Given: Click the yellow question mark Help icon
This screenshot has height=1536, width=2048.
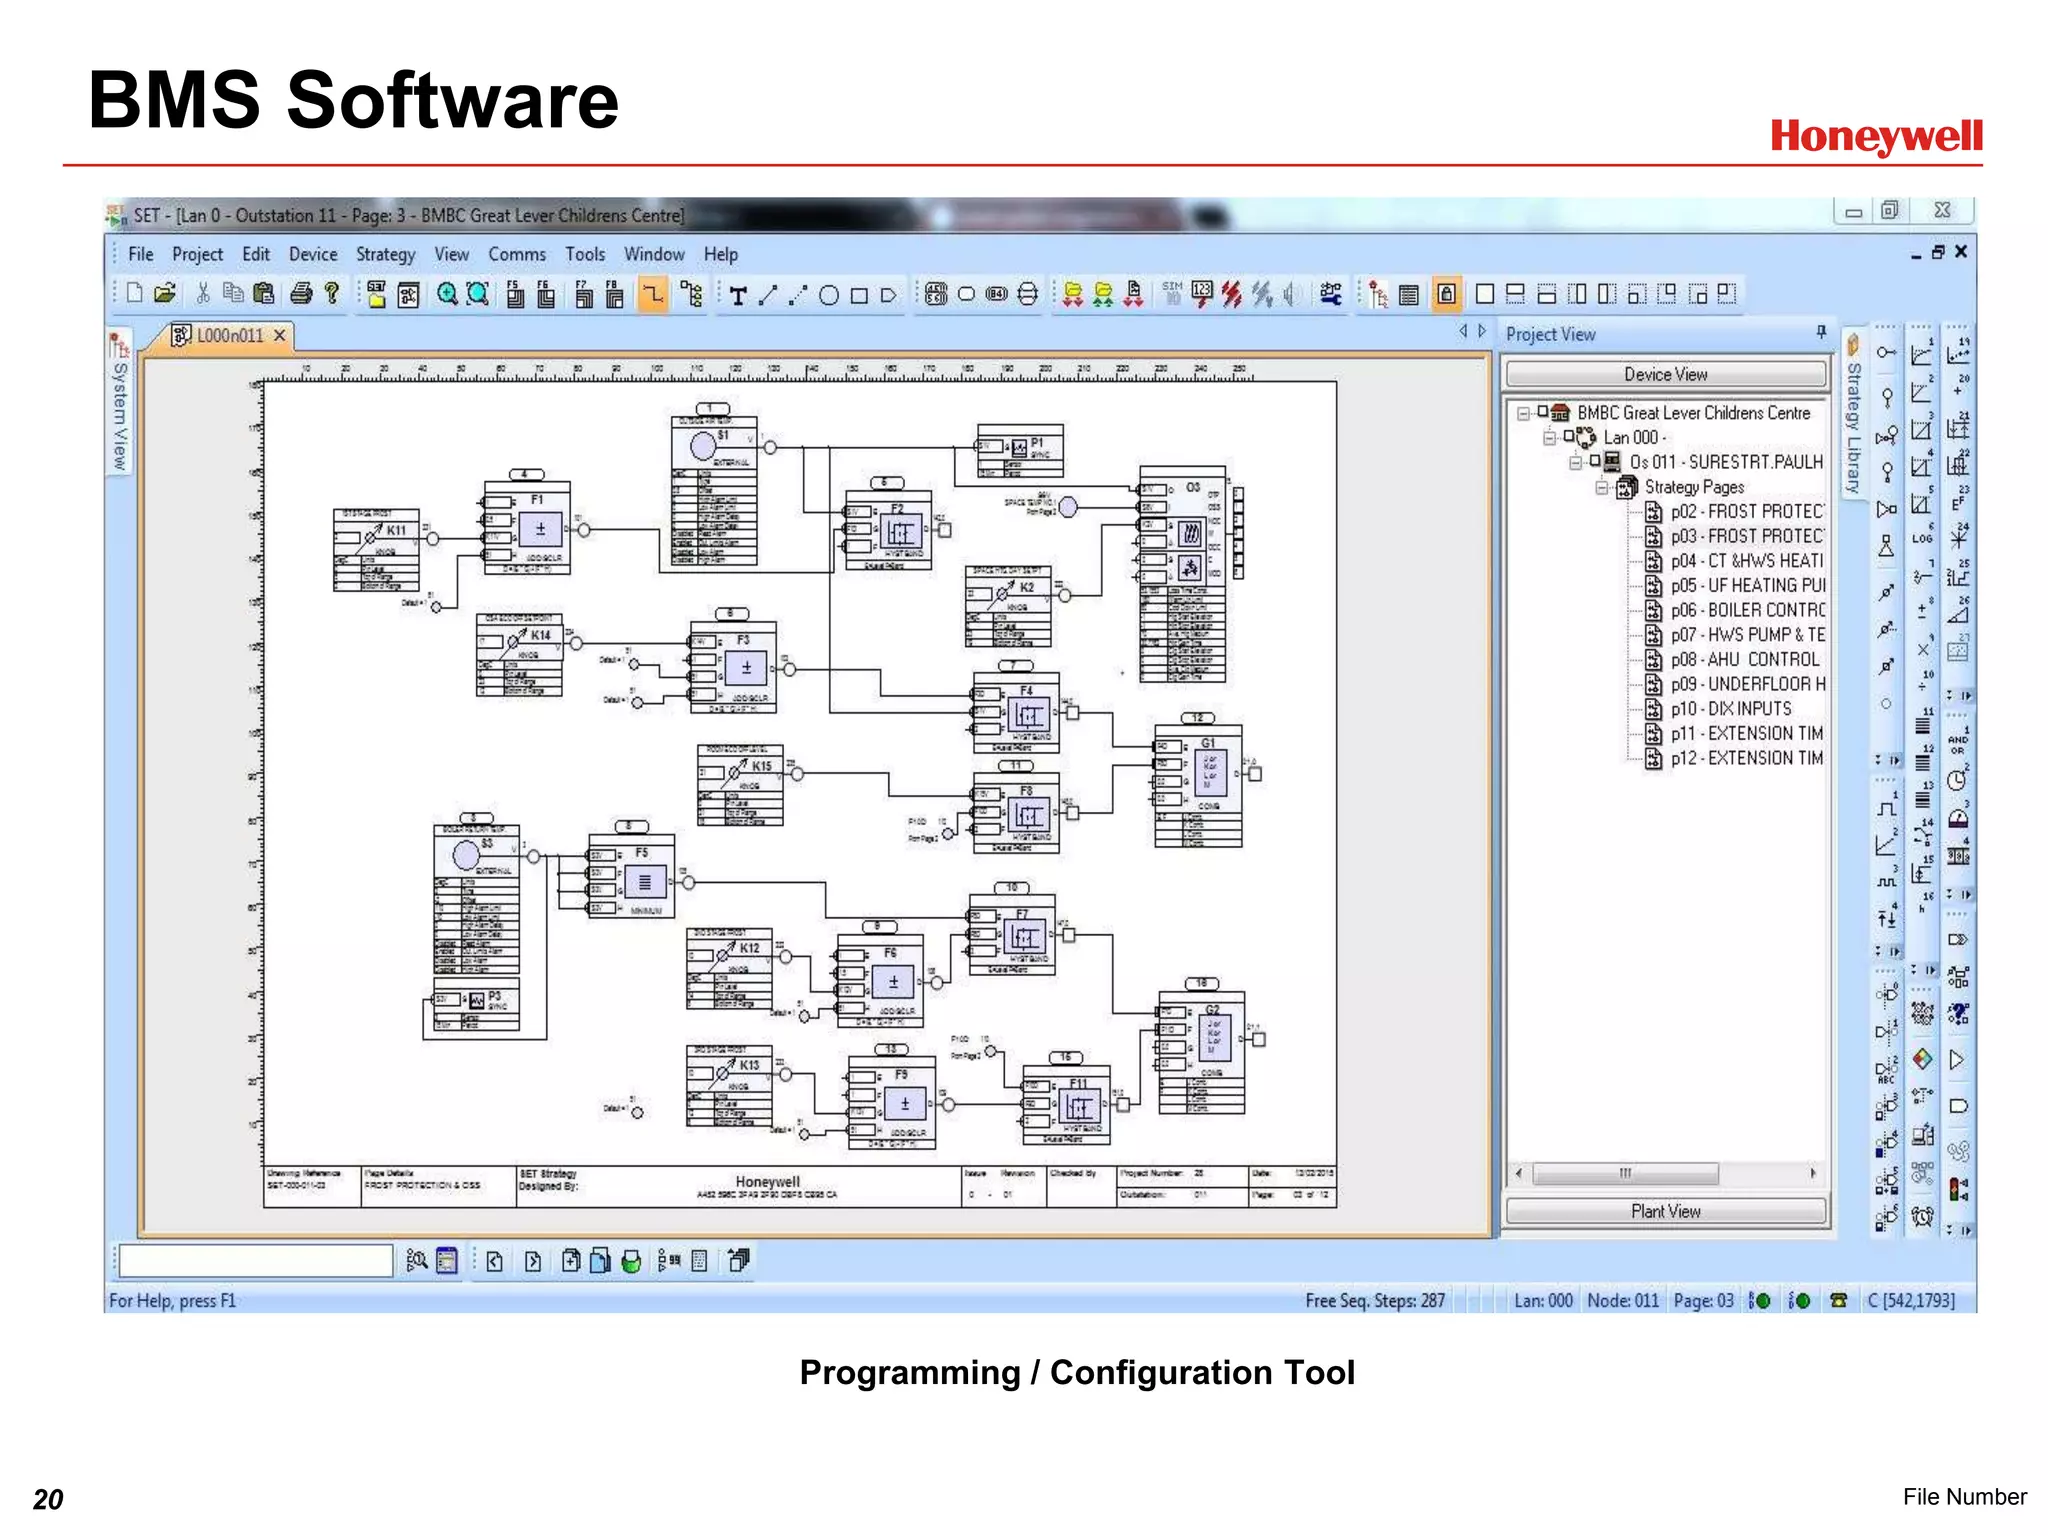Looking at the screenshot, I should click(x=332, y=294).
